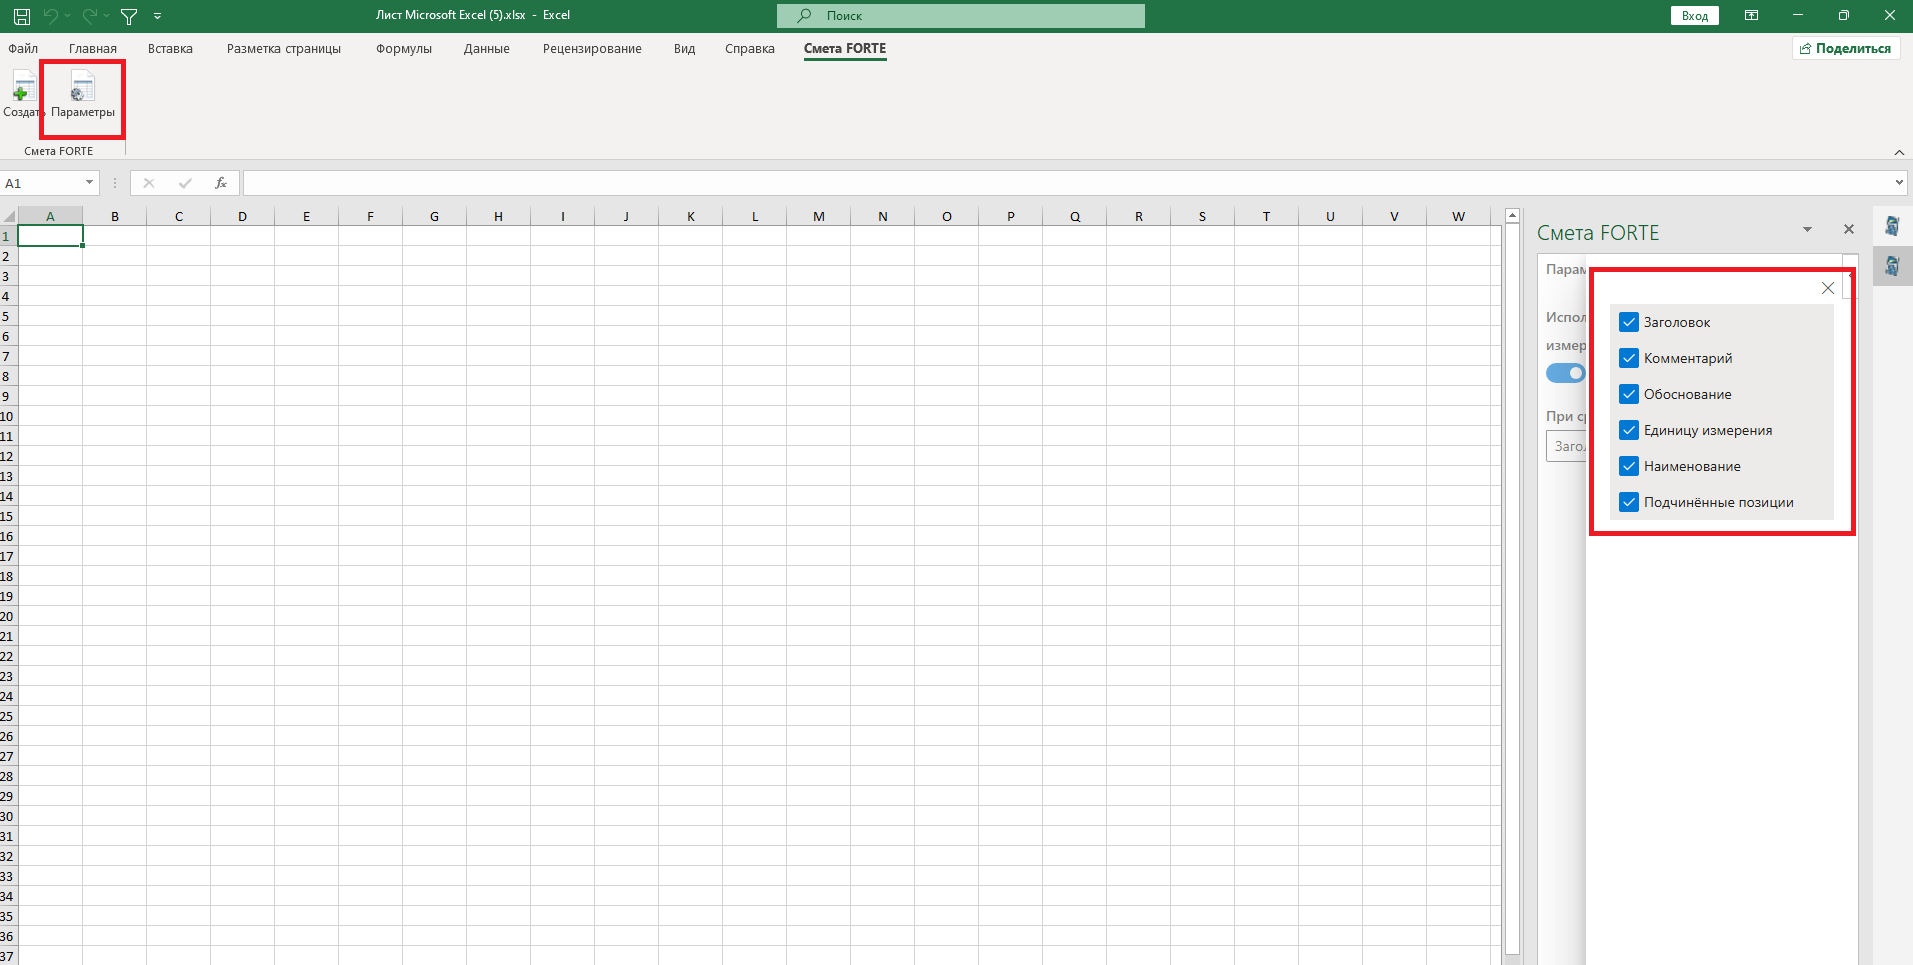Open the Смета FORTE pane options arrow

tap(1807, 230)
